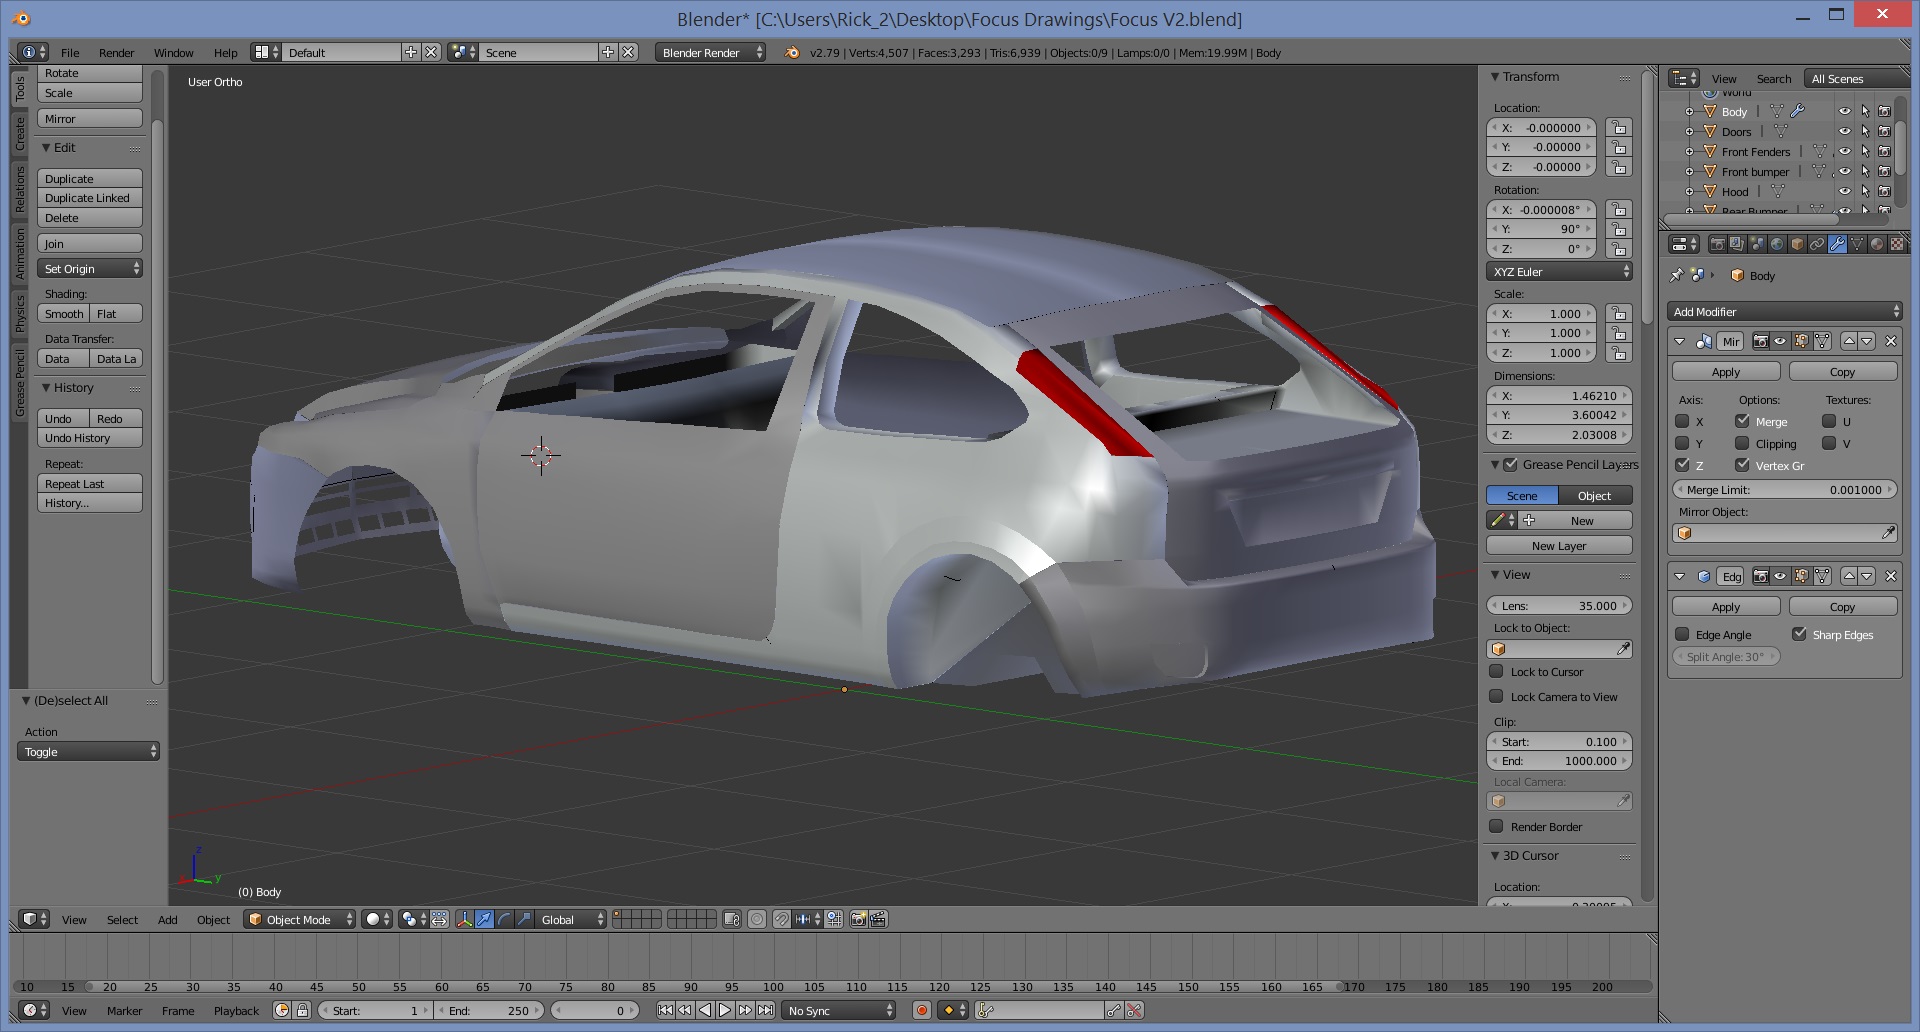Move Mirror modifier up in stack

pos(1849,341)
